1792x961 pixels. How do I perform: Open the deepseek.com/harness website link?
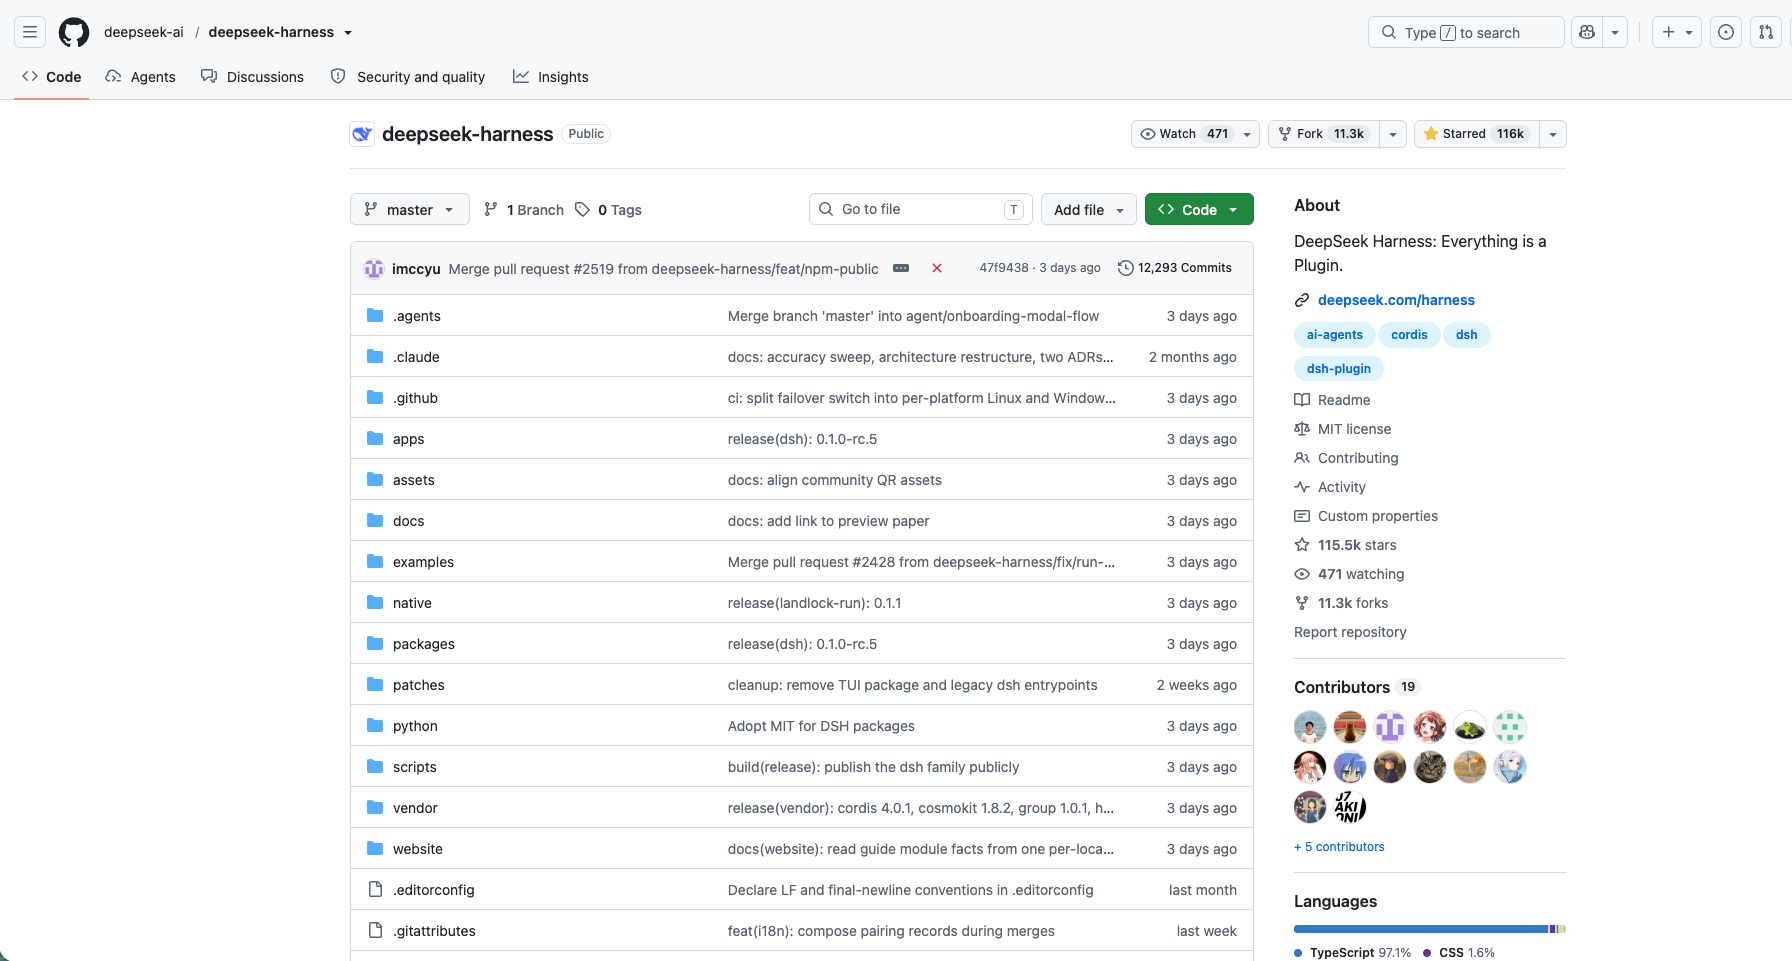click(x=1396, y=300)
